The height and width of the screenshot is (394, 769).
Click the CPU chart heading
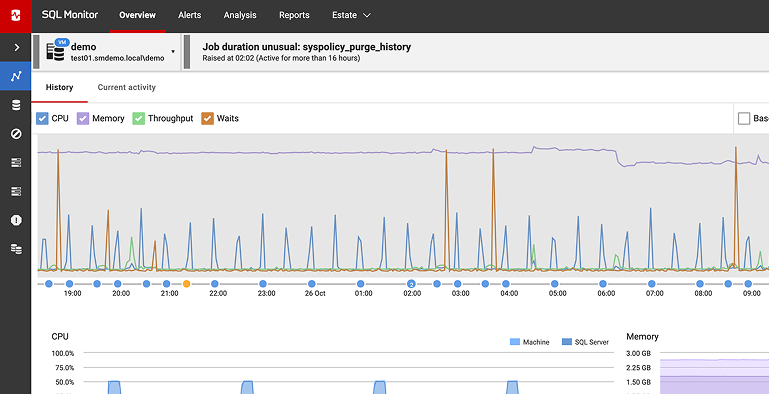pos(60,337)
